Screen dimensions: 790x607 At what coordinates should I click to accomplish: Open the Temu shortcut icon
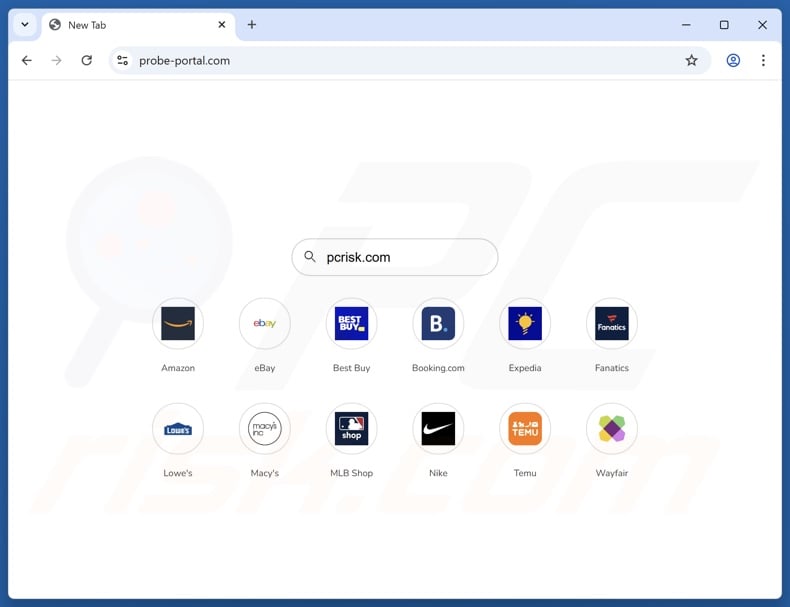coord(525,429)
